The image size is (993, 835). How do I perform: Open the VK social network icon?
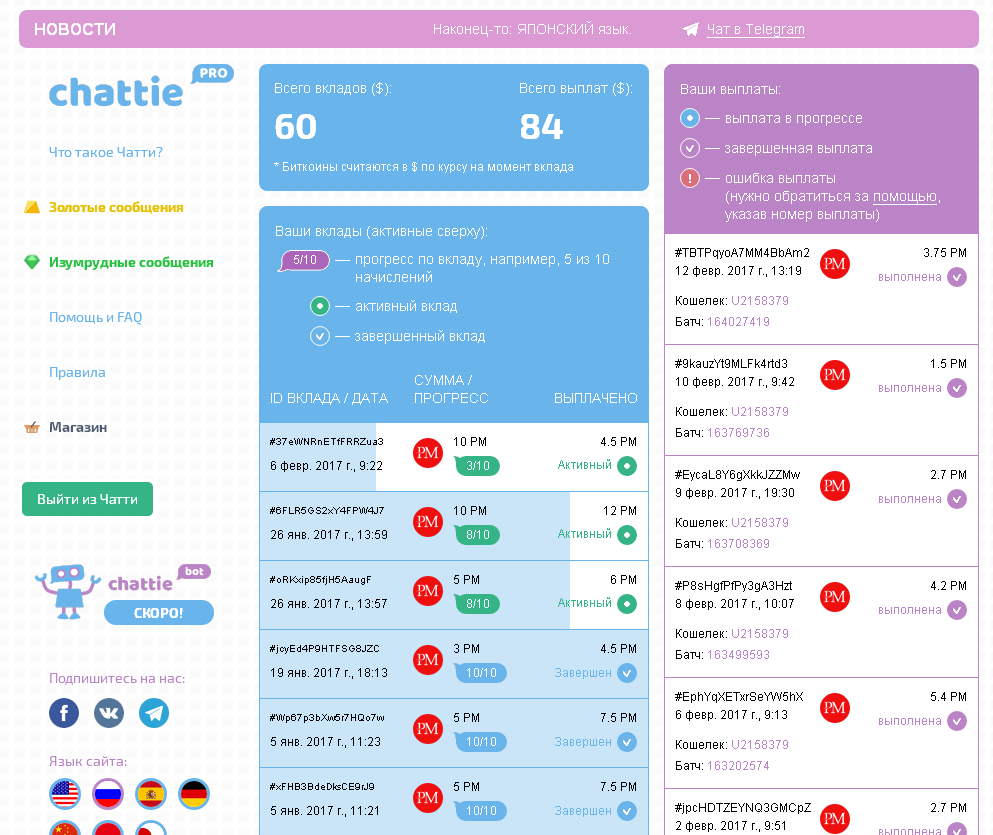coord(109,713)
